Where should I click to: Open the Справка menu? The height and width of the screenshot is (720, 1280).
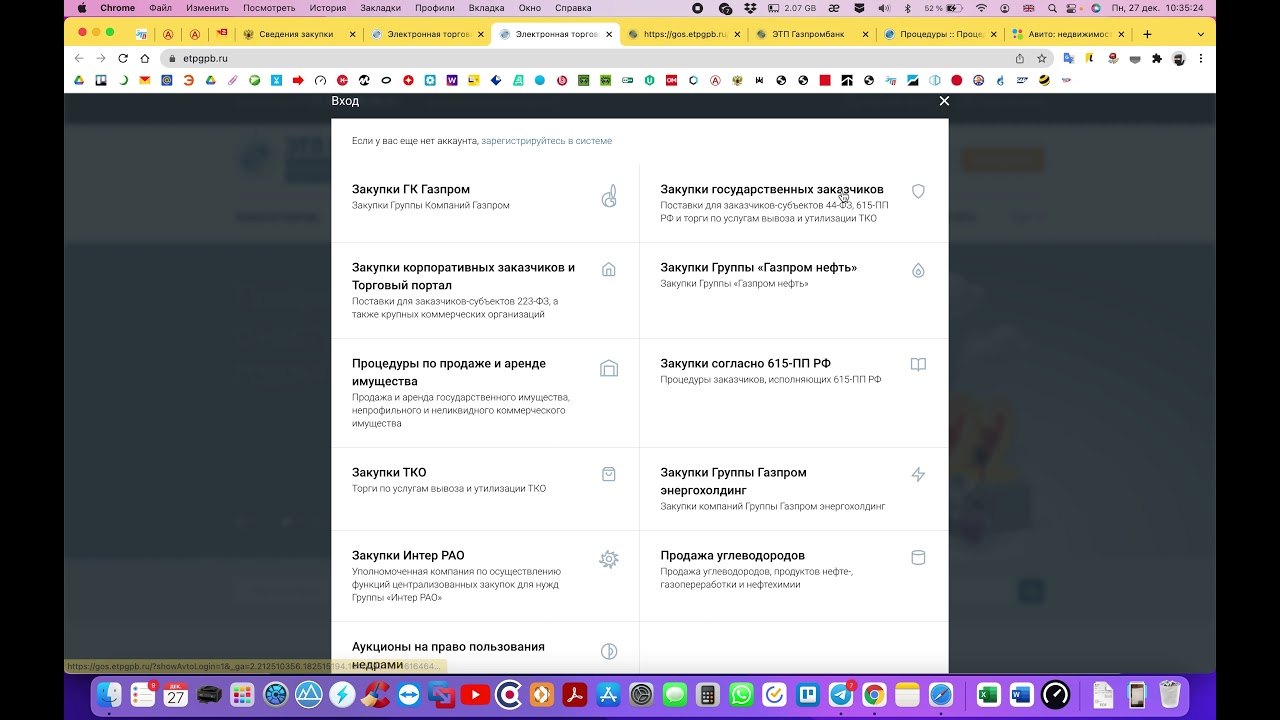coord(573,8)
